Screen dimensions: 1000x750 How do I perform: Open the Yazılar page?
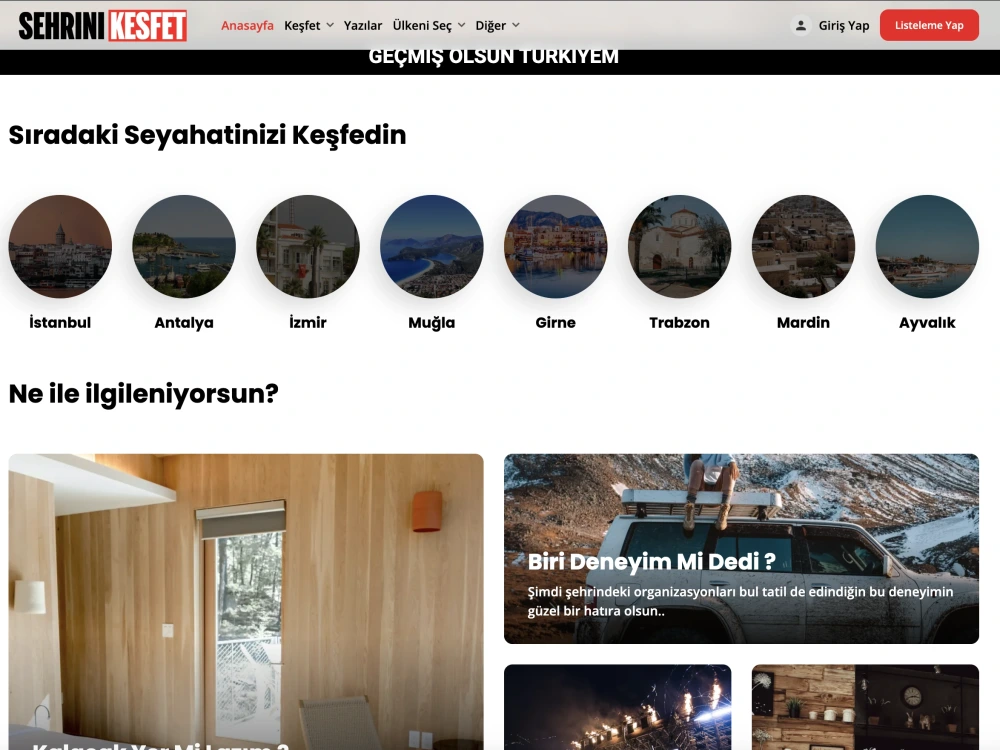363,26
